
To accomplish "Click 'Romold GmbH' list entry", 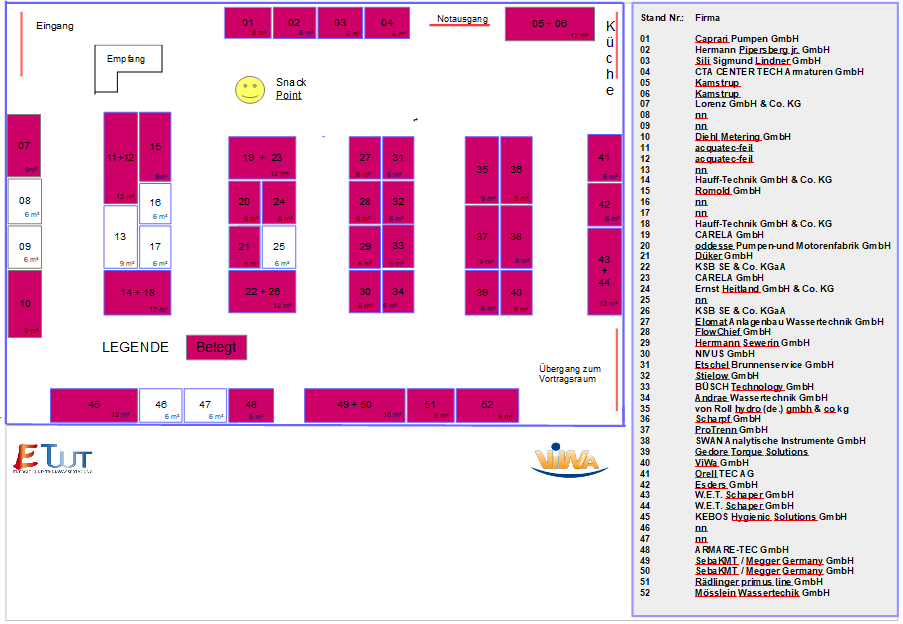I will point(727,191).
